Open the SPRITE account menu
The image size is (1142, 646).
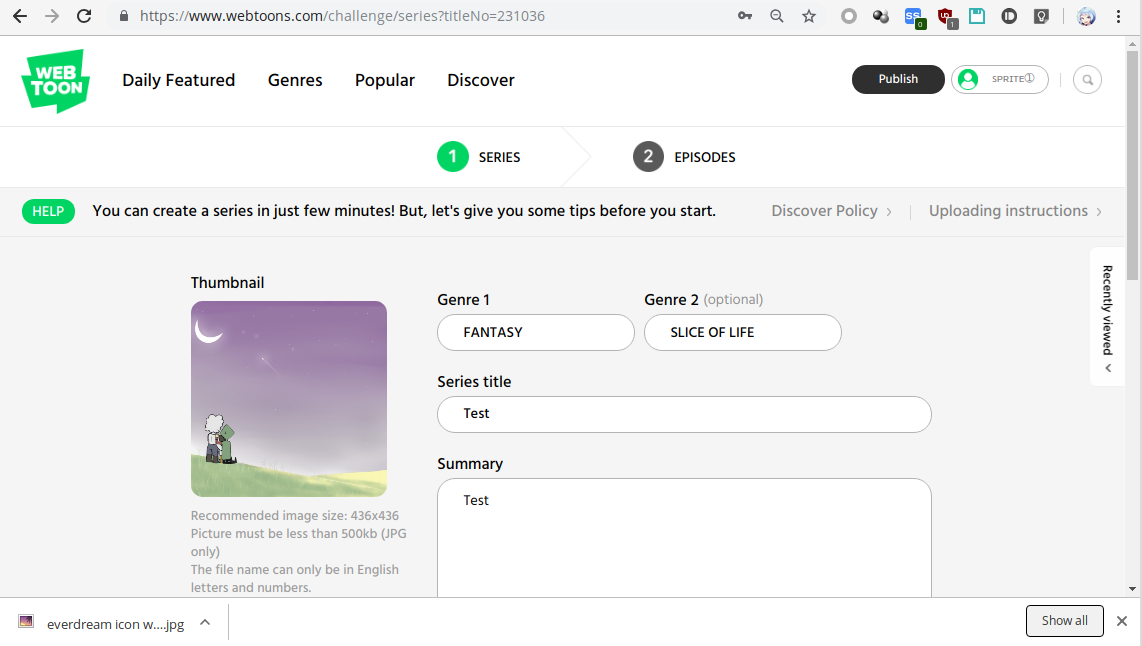tap(999, 80)
